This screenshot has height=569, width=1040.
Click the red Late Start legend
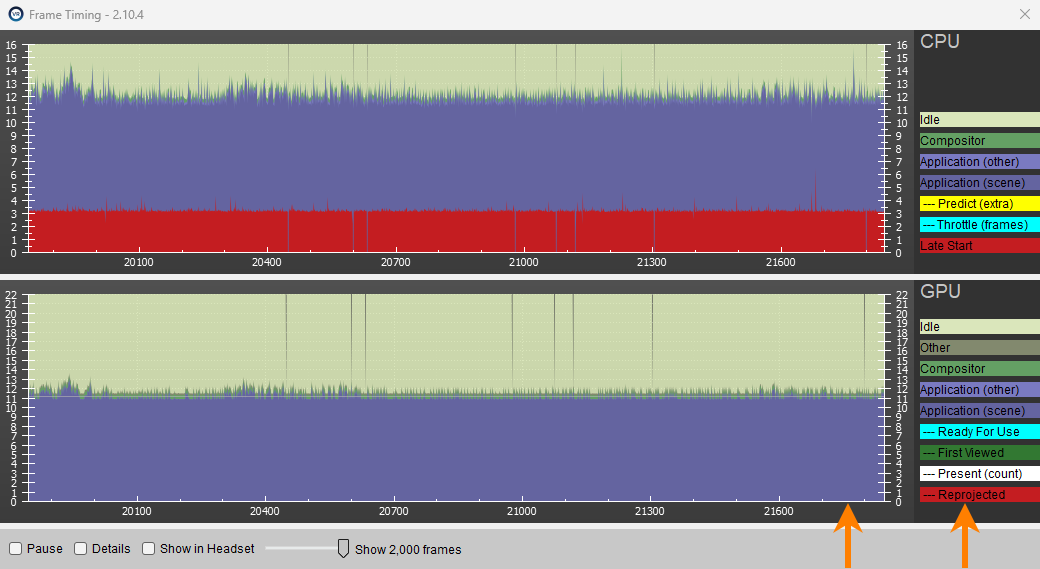pyautogui.click(x=979, y=246)
